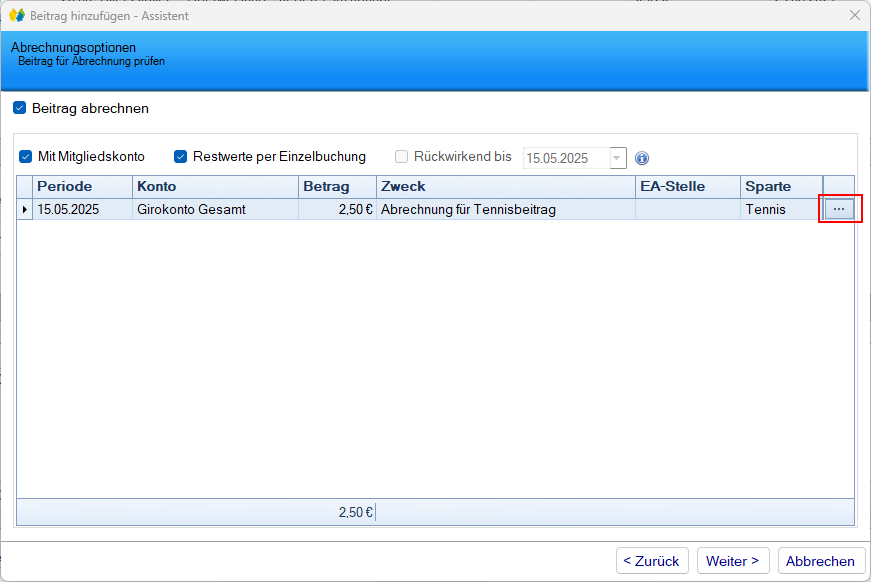
Task: Select the row indicator arrow for 15.05.2025
Action: [25, 210]
